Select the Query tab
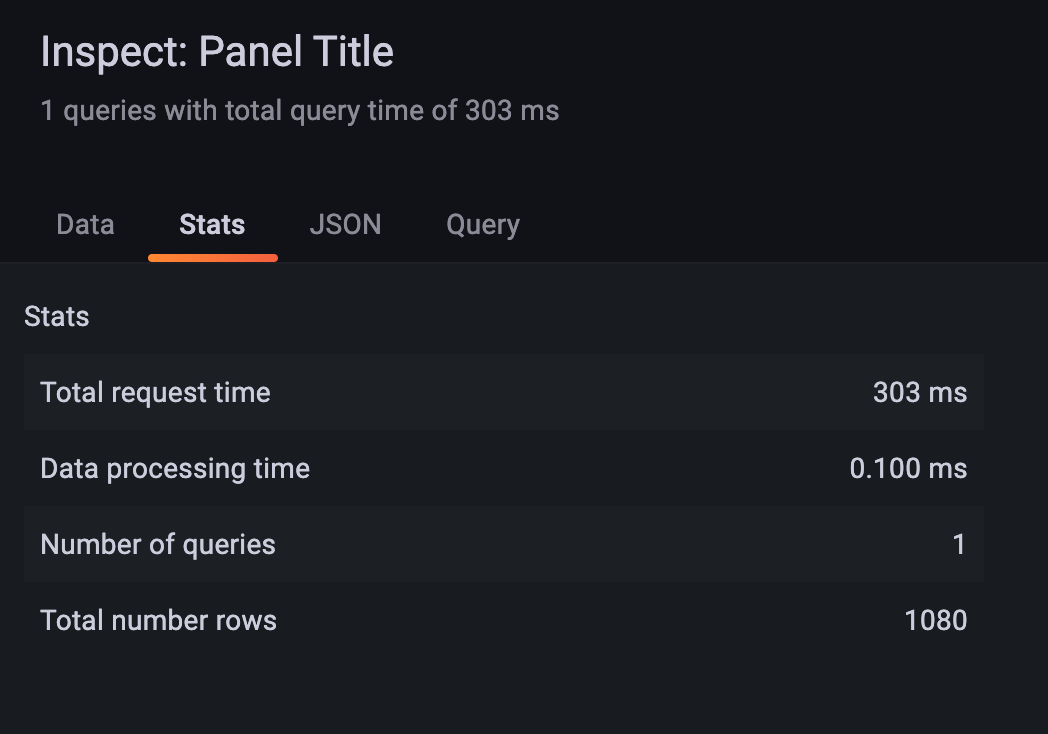The height and width of the screenshot is (734, 1048). click(x=483, y=224)
